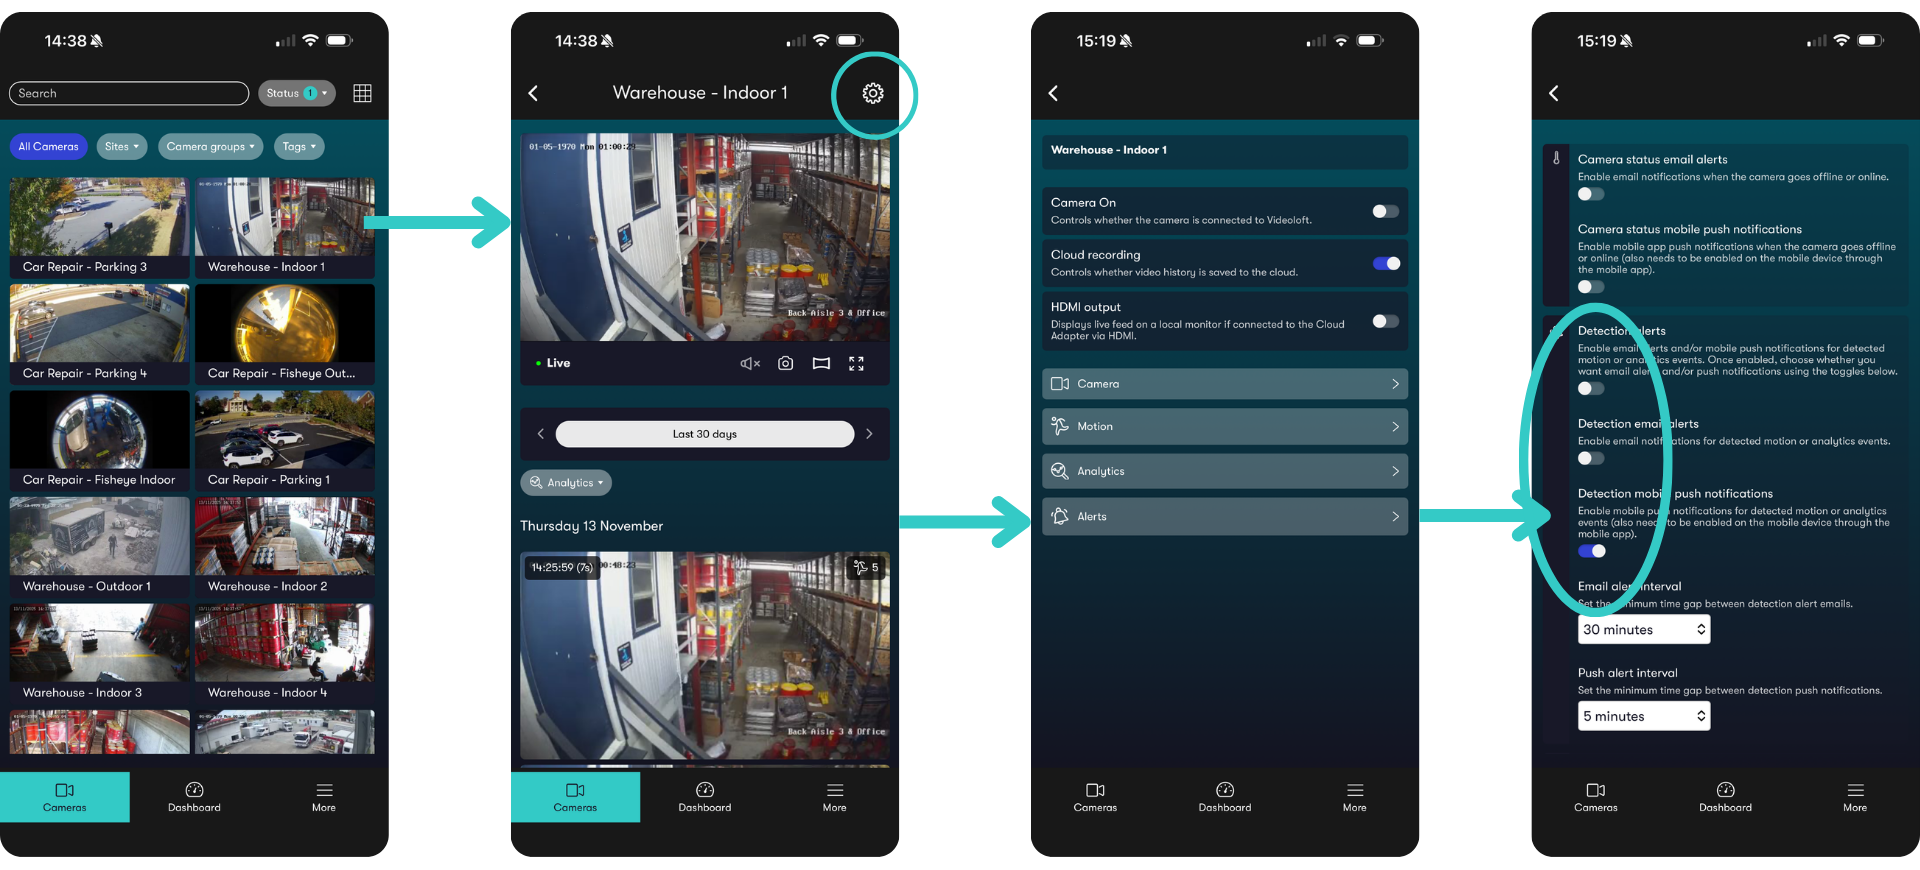Open Cameras tab on the camera settings screen
This screenshot has height=870, width=1920.
[x=1095, y=797]
